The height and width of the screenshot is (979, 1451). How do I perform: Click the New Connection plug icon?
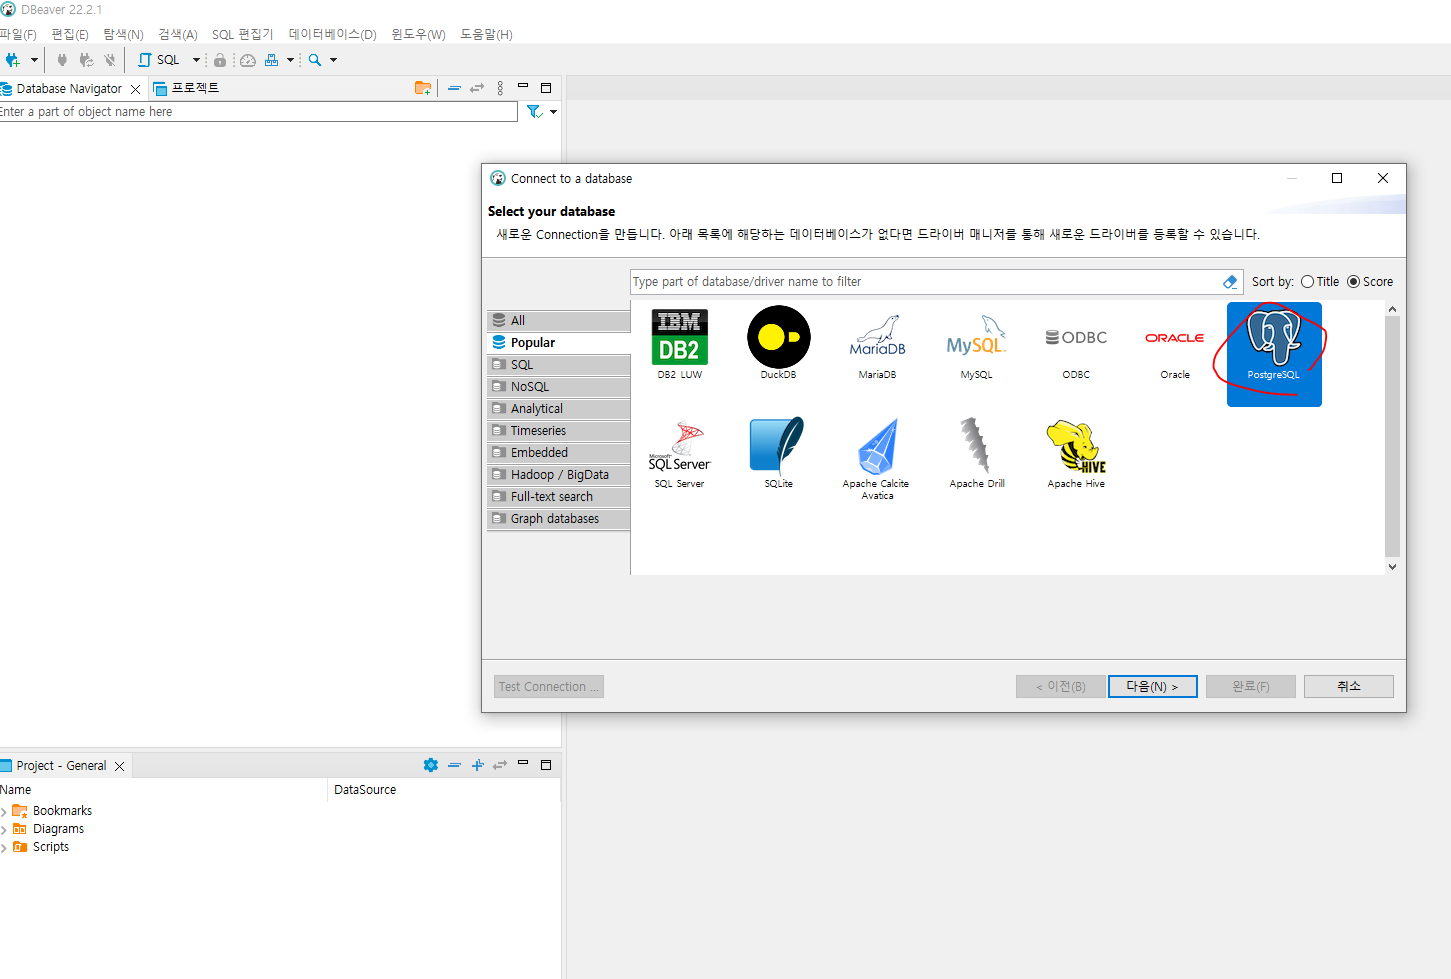pos(12,60)
